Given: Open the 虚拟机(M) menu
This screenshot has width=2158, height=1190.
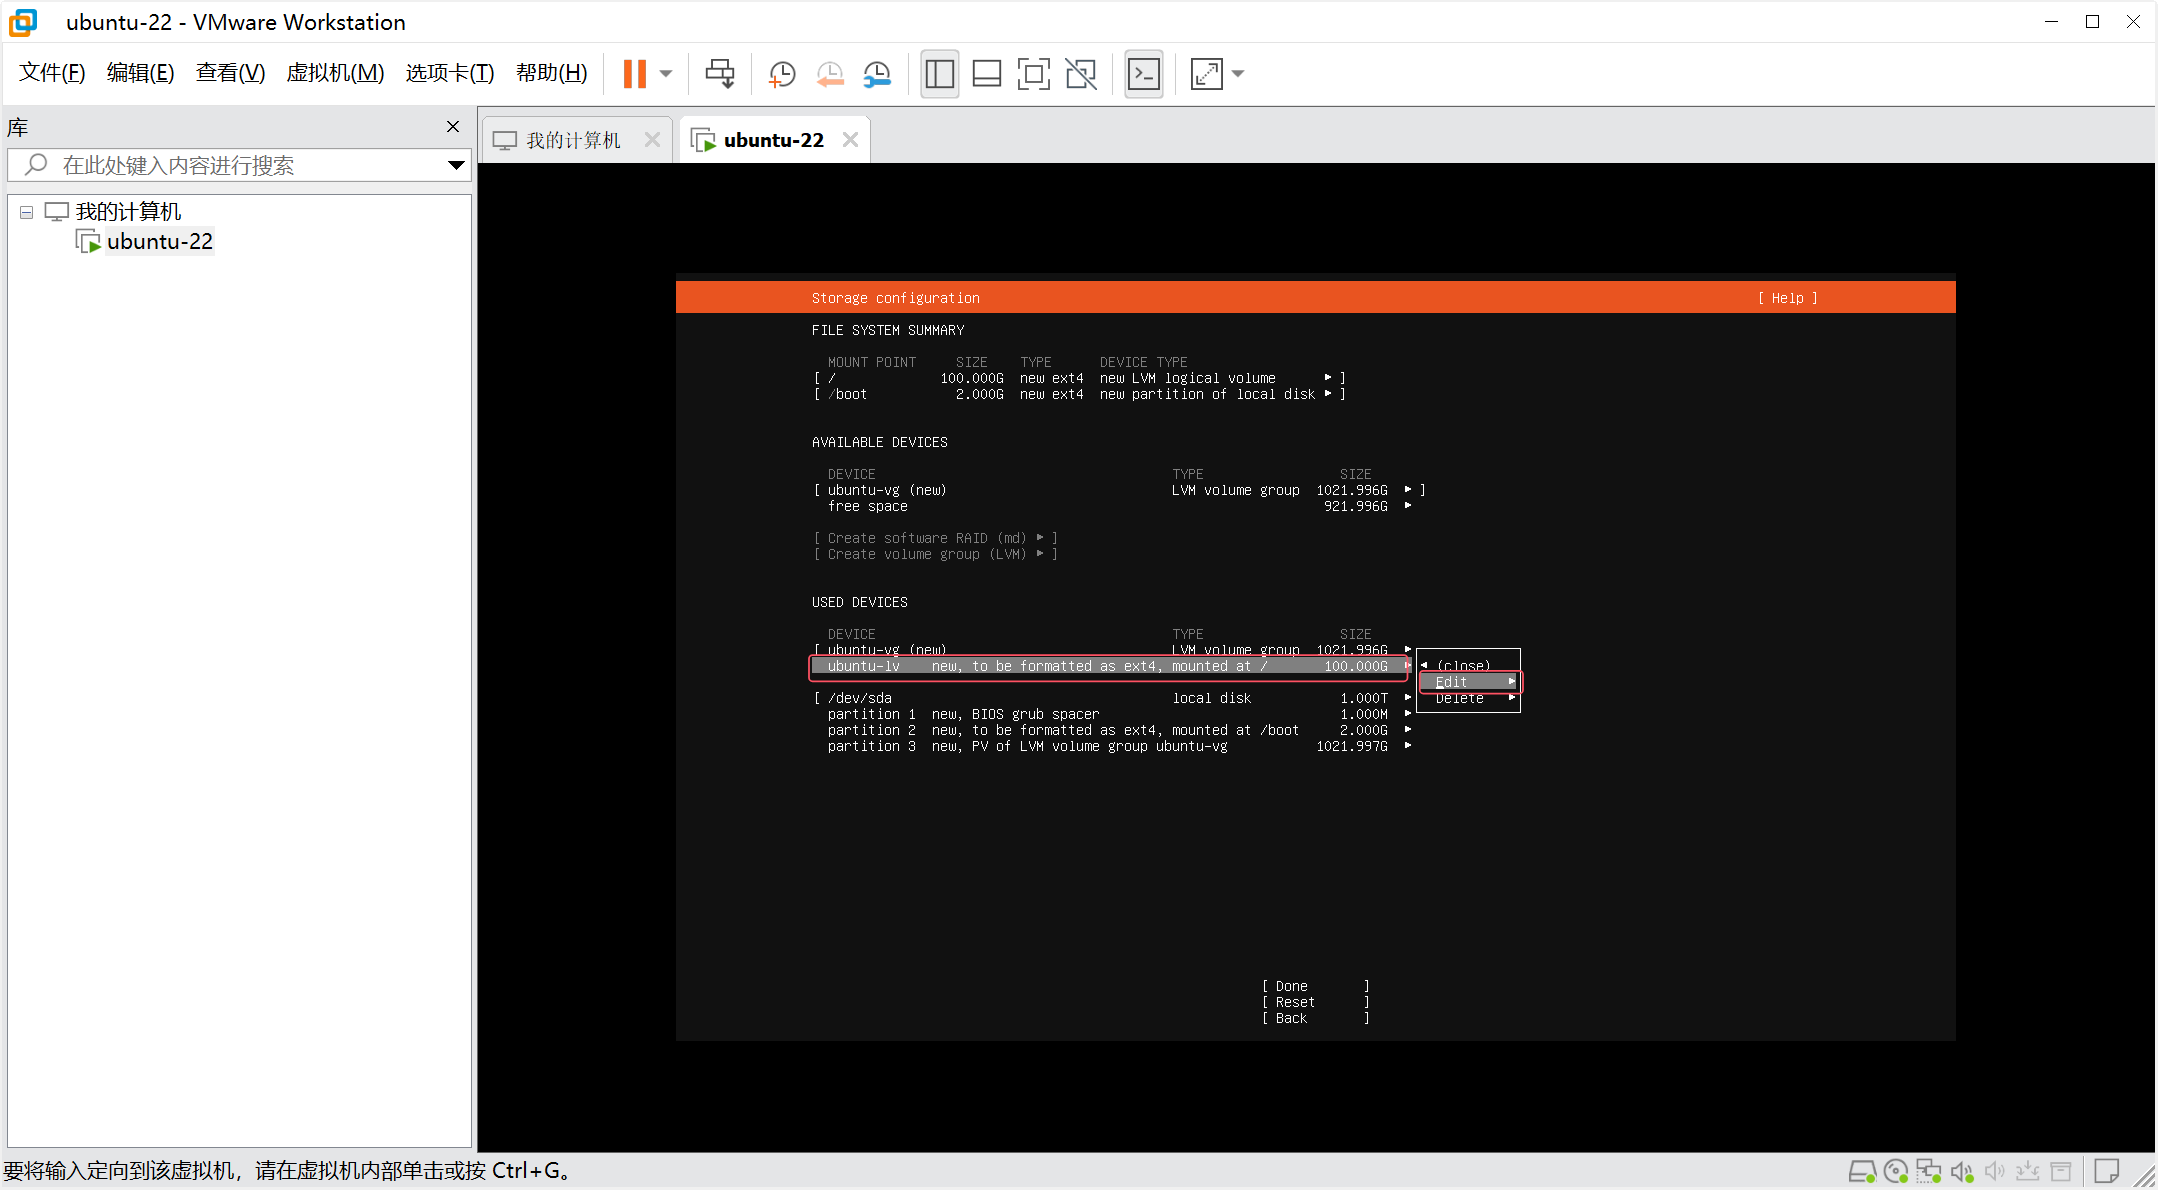Looking at the screenshot, I should tap(335, 73).
